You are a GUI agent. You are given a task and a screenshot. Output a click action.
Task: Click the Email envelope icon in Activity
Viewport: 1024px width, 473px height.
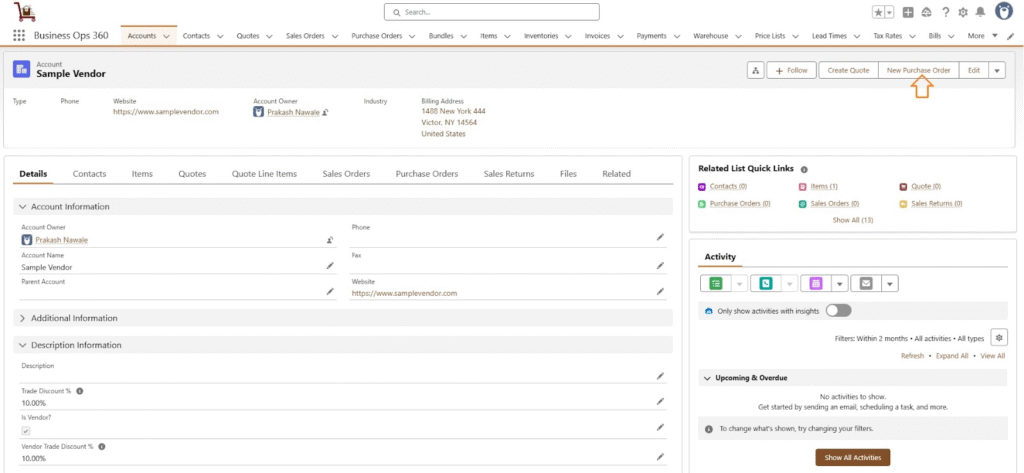[x=866, y=283]
